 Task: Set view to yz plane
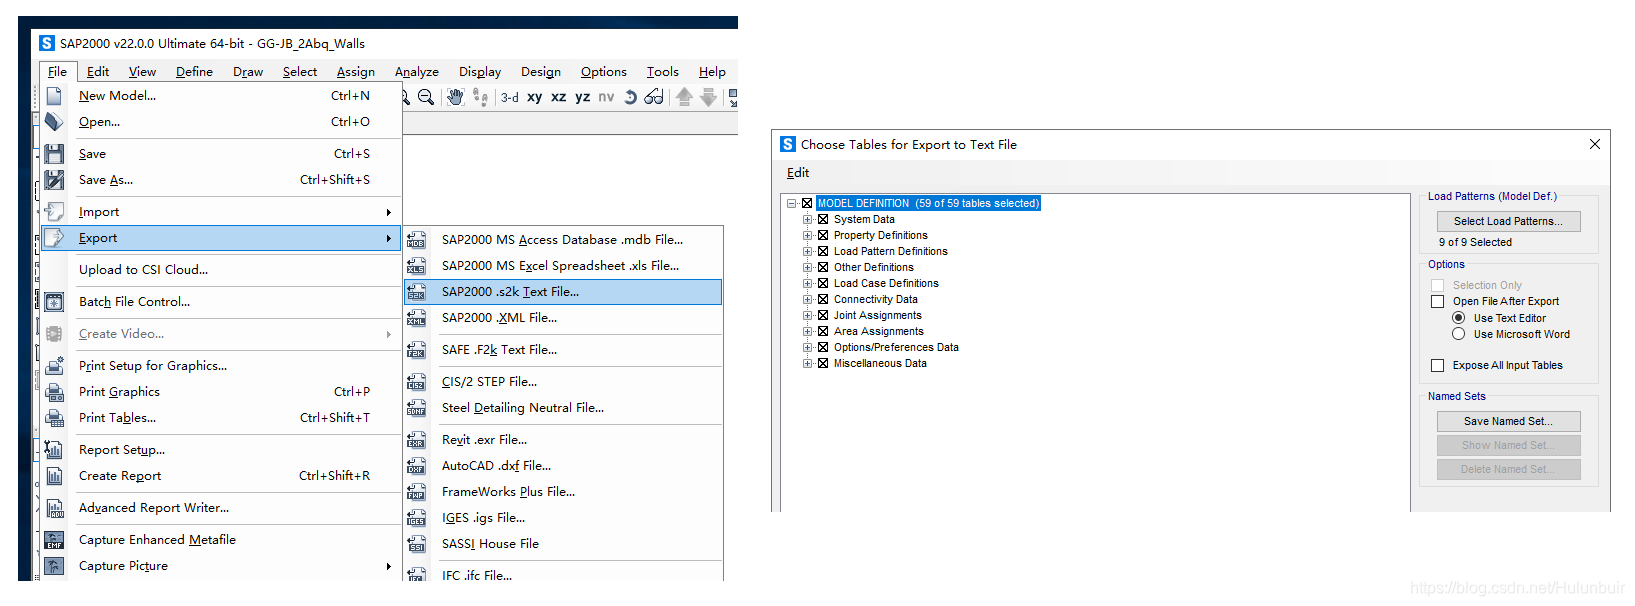[x=583, y=97]
